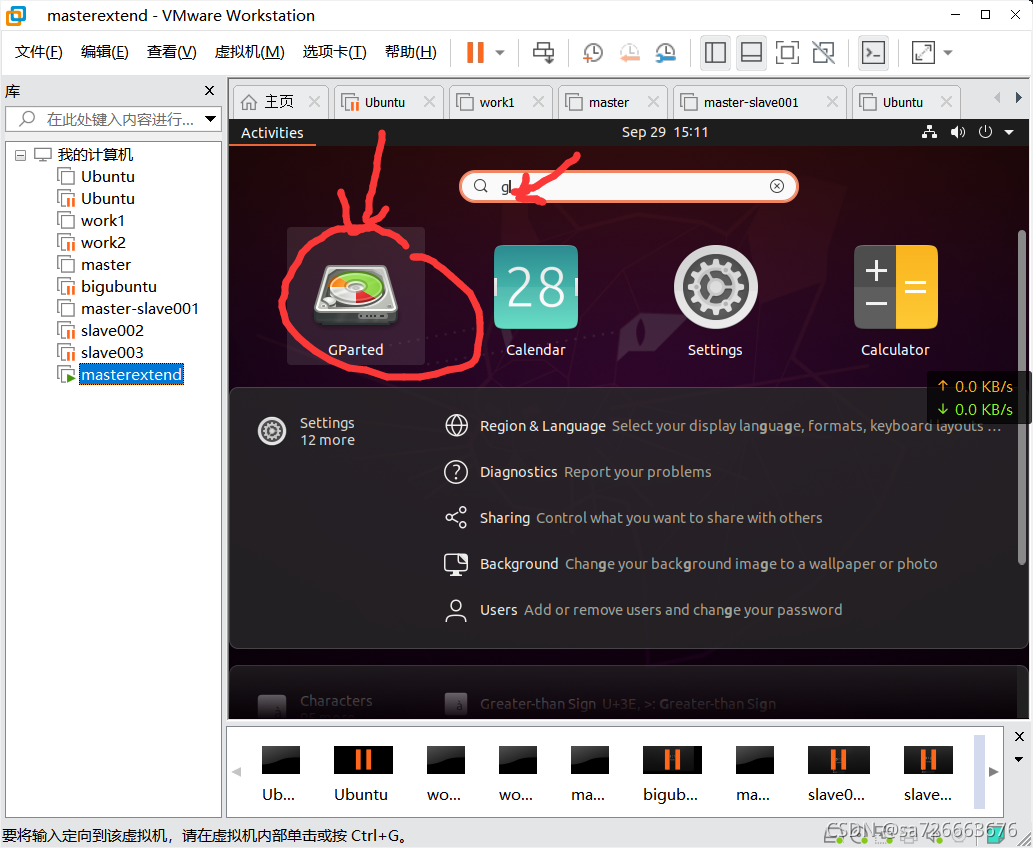Switch to the master tab

(611, 101)
